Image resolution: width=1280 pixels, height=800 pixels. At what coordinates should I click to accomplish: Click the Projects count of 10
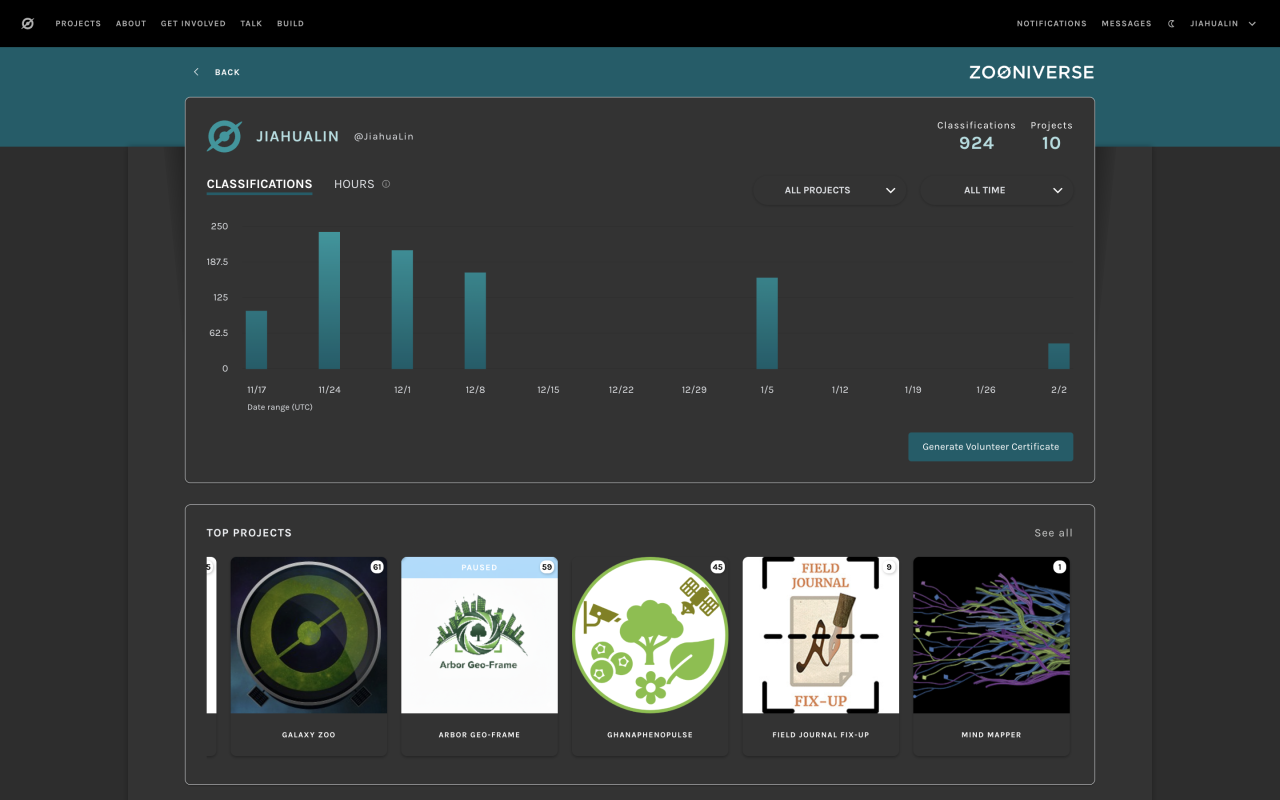click(x=1051, y=143)
